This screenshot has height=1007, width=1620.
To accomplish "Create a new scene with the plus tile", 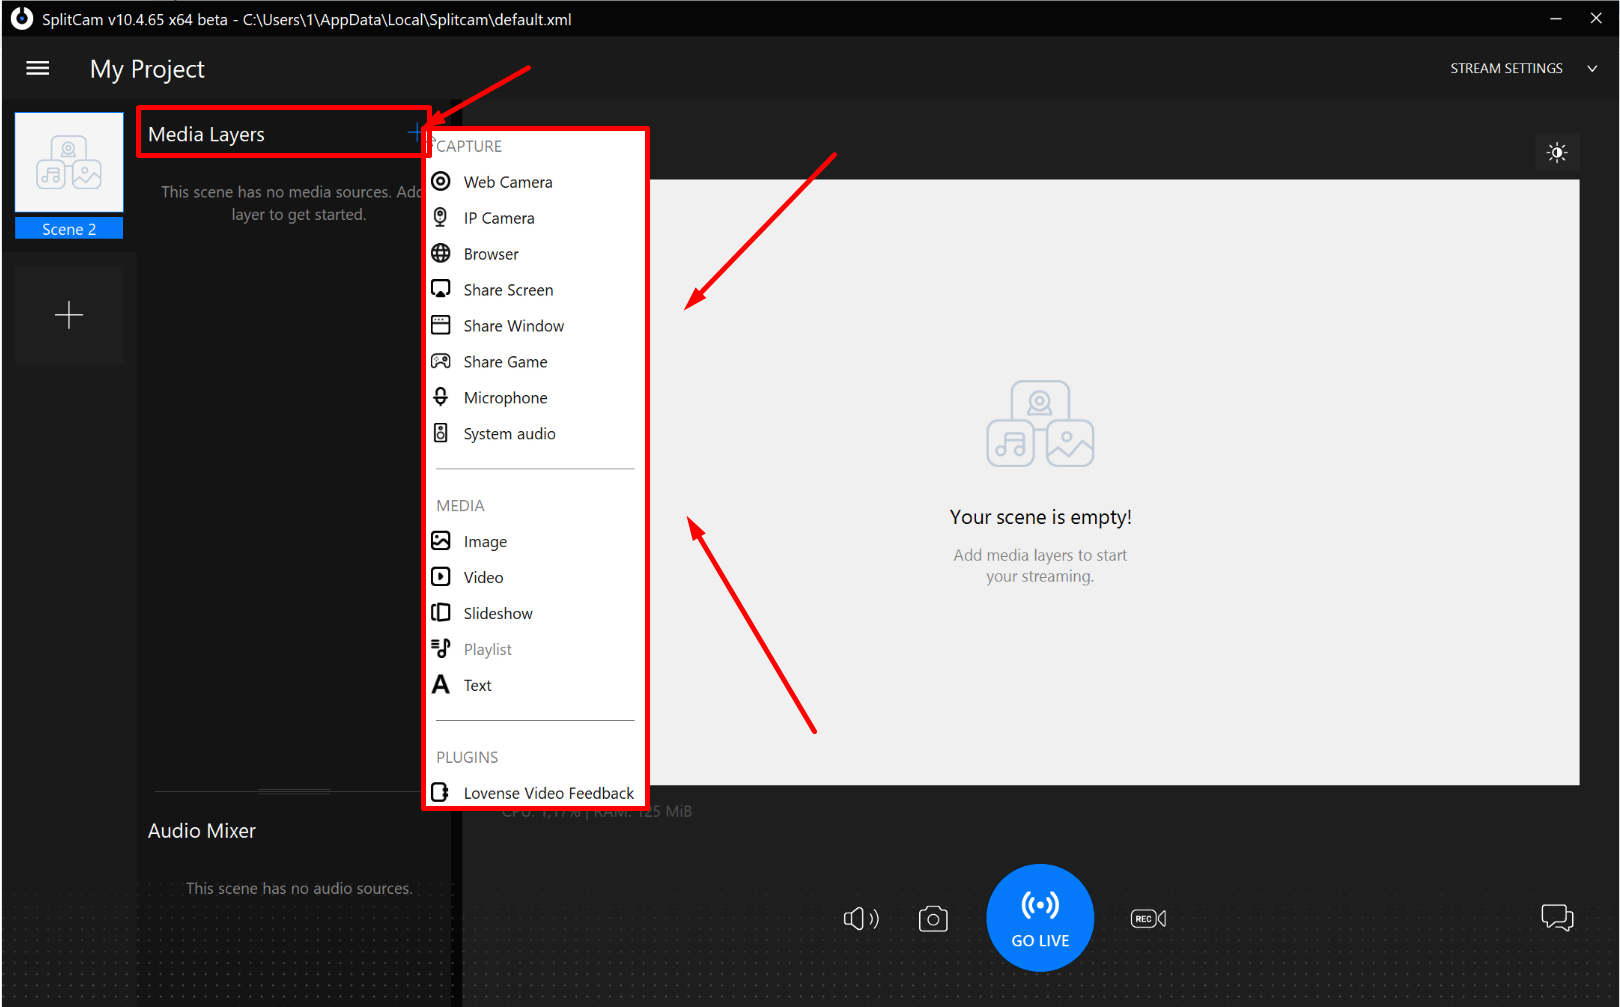I will pos(68,314).
